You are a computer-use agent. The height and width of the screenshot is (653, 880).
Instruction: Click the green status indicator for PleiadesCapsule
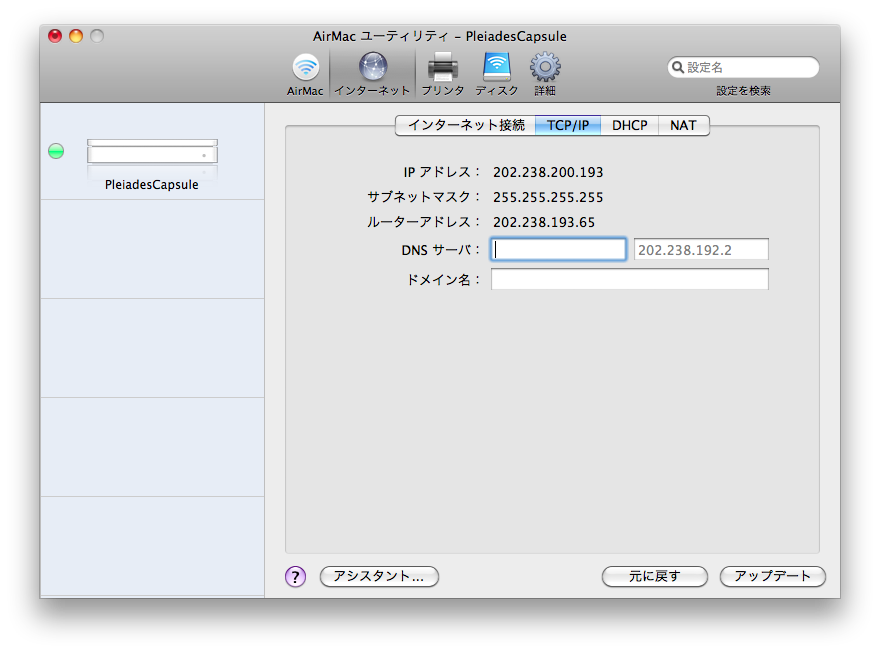point(56,151)
